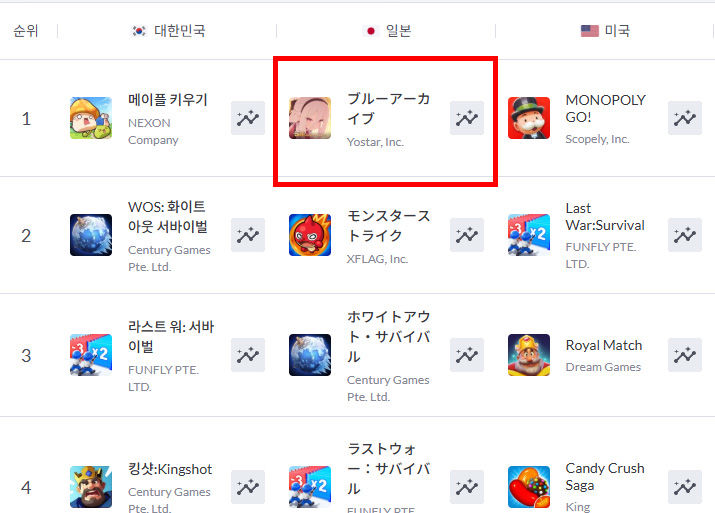Open the ブルーアーカイブ game title link
The image size is (715, 513).
pos(389,109)
